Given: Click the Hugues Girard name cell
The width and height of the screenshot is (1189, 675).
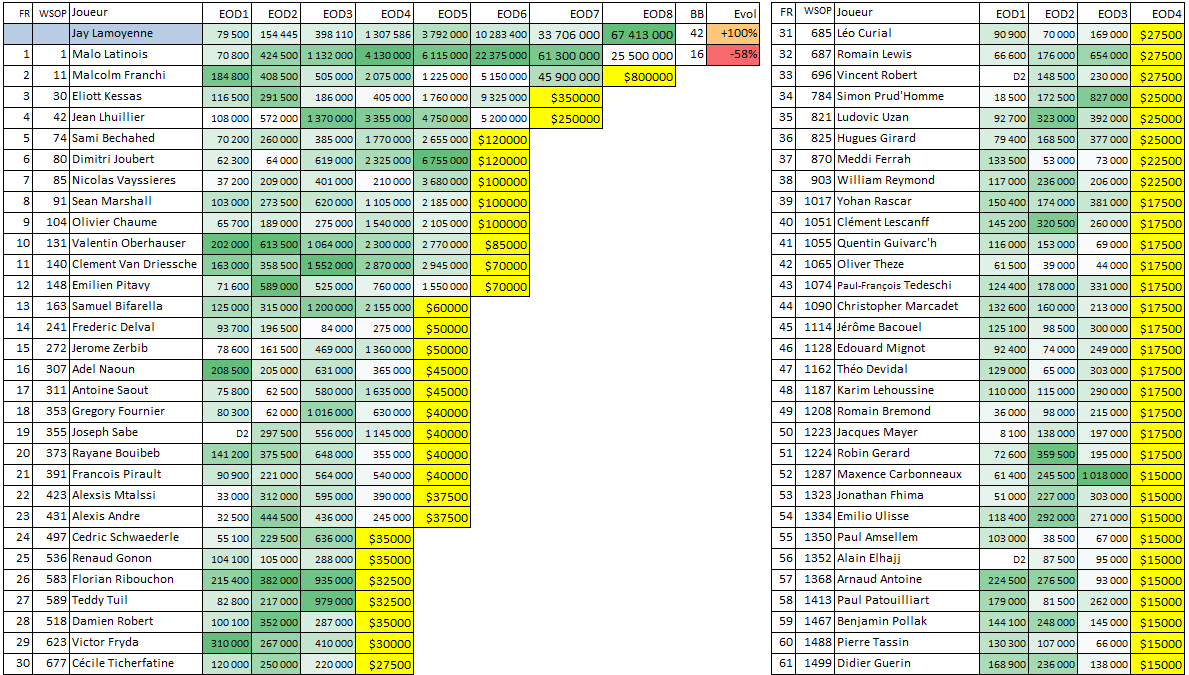Looking at the screenshot, I should coord(906,139).
